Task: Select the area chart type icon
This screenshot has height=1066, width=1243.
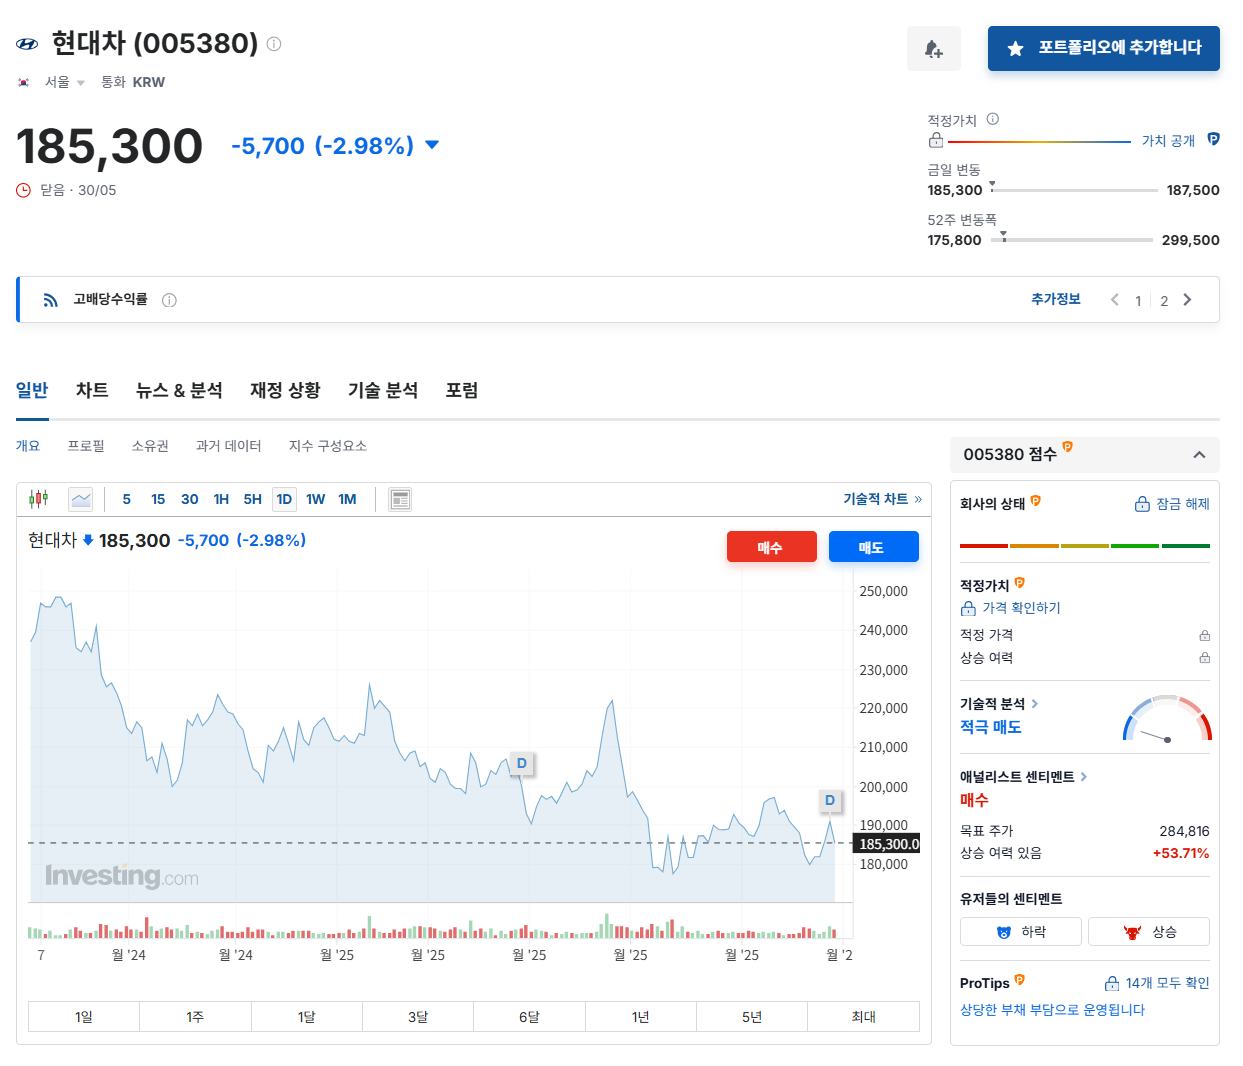Action: click(81, 499)
